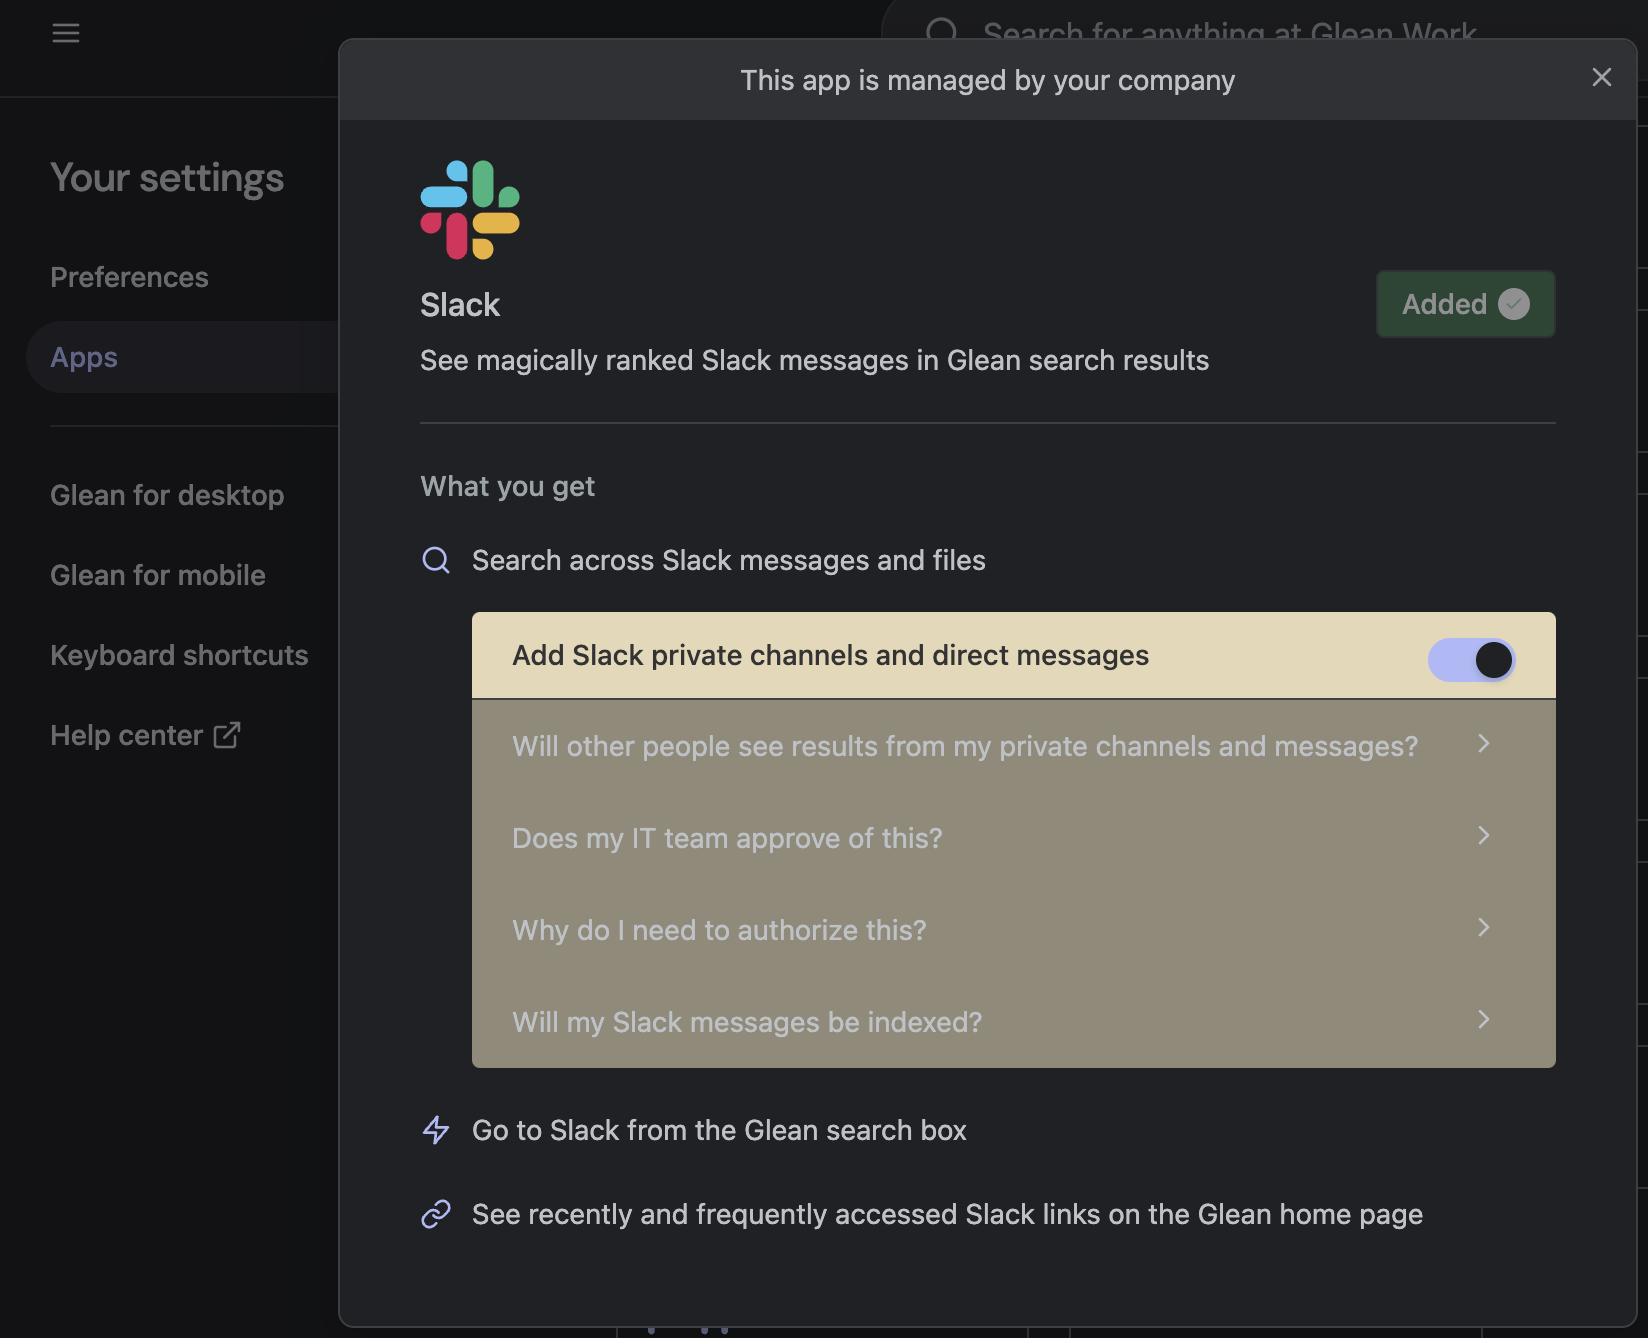View Keyboard shortcuts
This screenshot has width=1648, height=1338.
179,655
